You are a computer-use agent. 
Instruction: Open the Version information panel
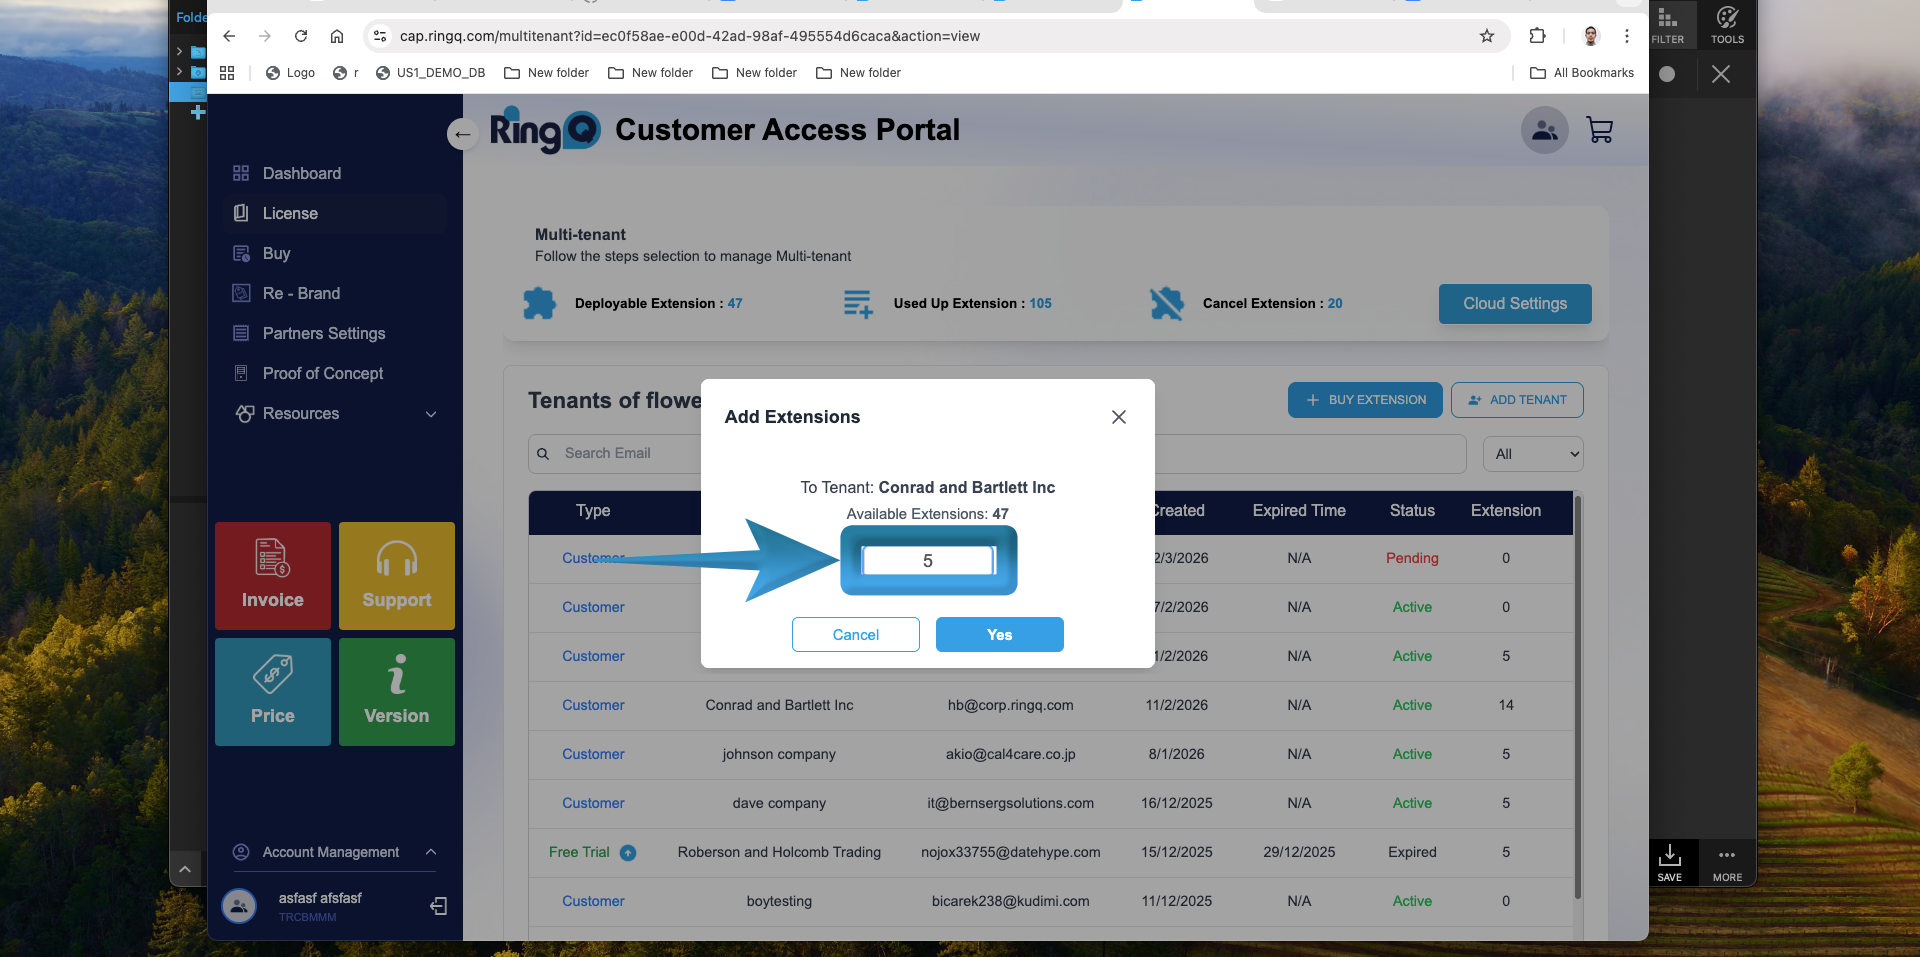[x=396, y=691]
